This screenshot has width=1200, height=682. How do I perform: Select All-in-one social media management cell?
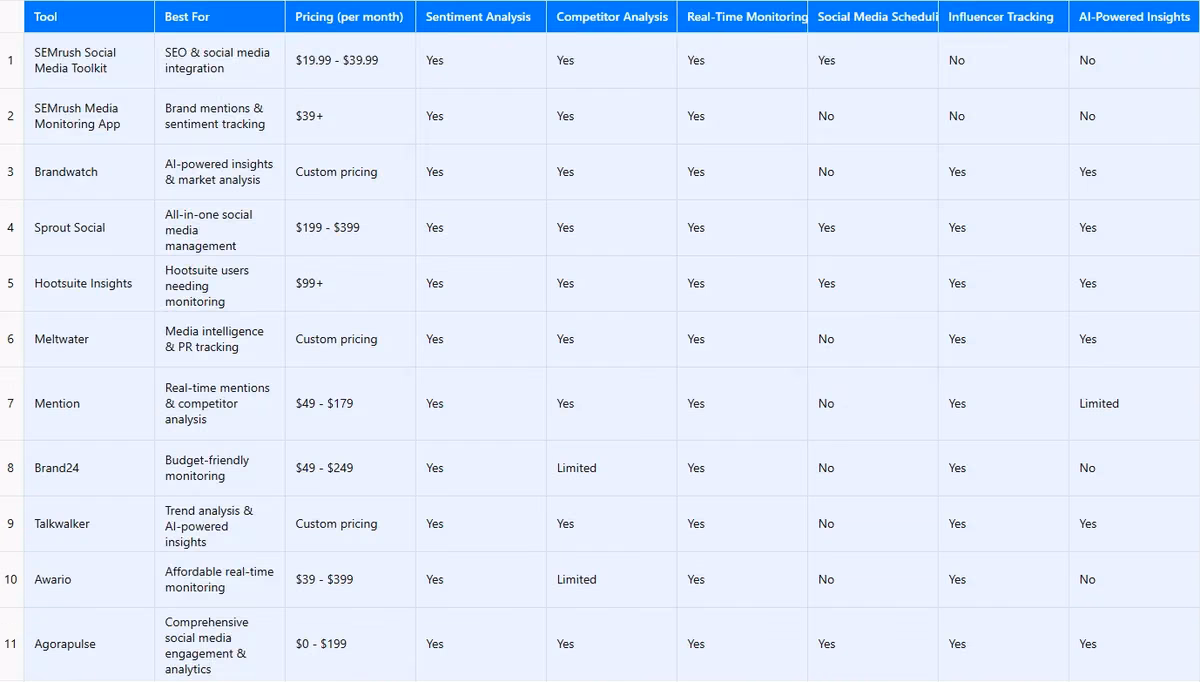click(x=220, y=228)
